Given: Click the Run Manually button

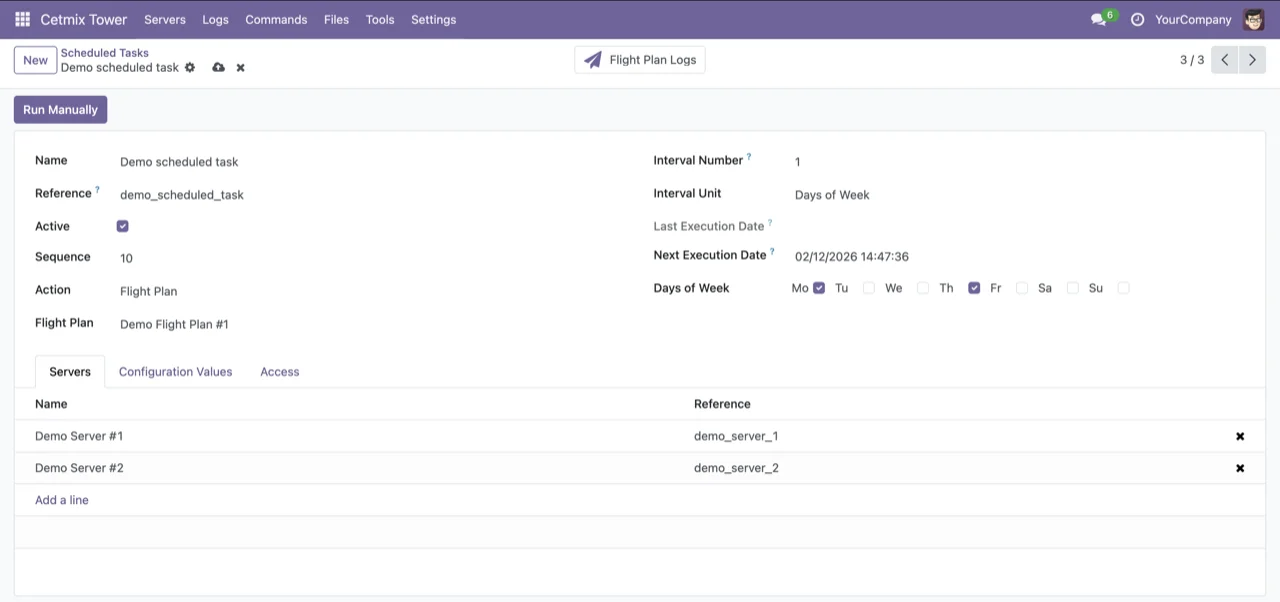Looking at the screenshot, I should pyautogui.click(x=60, y=109).
